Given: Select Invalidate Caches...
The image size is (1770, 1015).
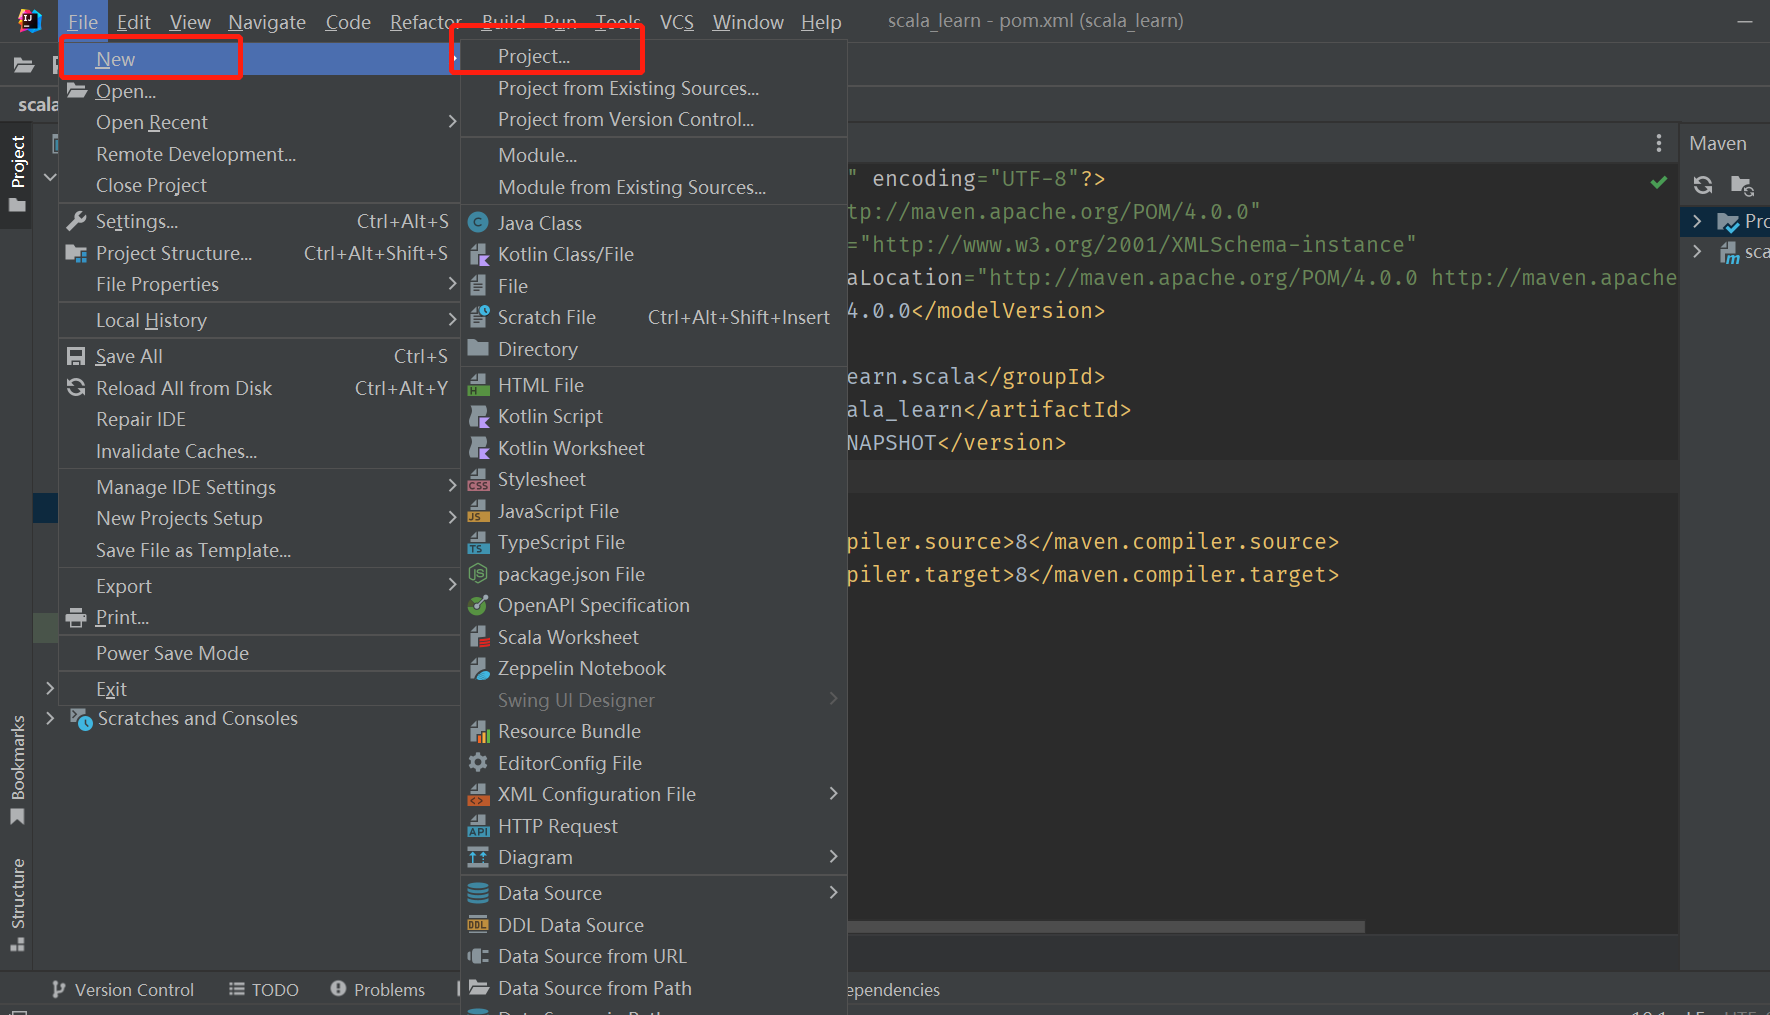Looking at the screenshot, I should tap(260, 451).
